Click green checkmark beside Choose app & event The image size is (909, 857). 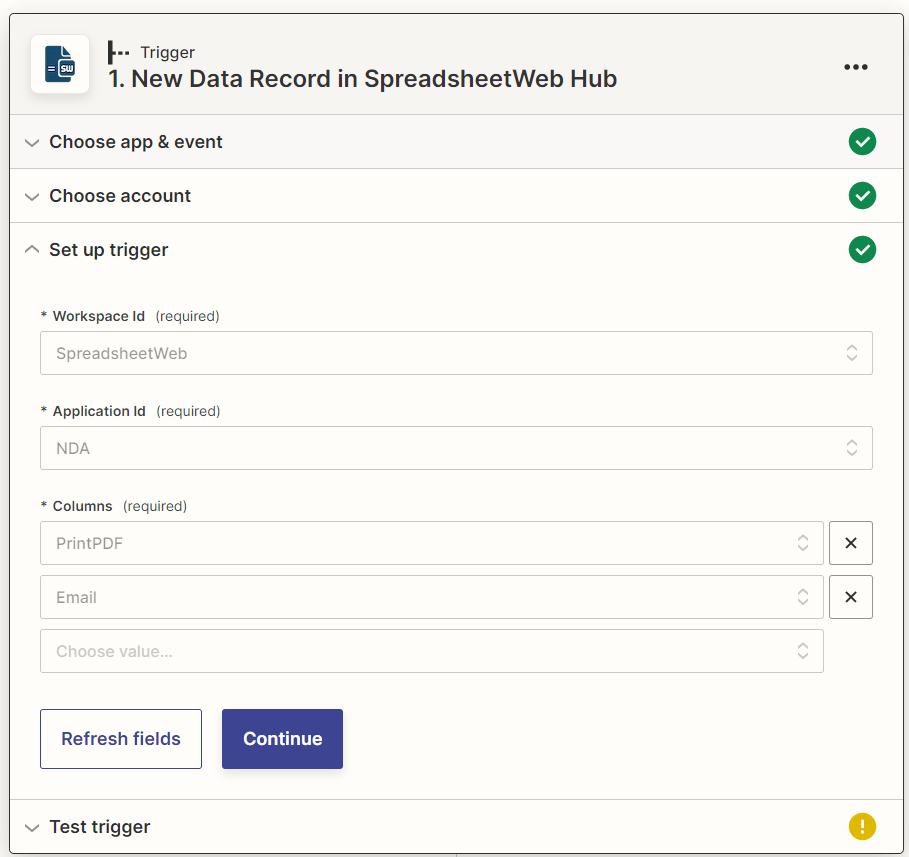tap(862, 141)
